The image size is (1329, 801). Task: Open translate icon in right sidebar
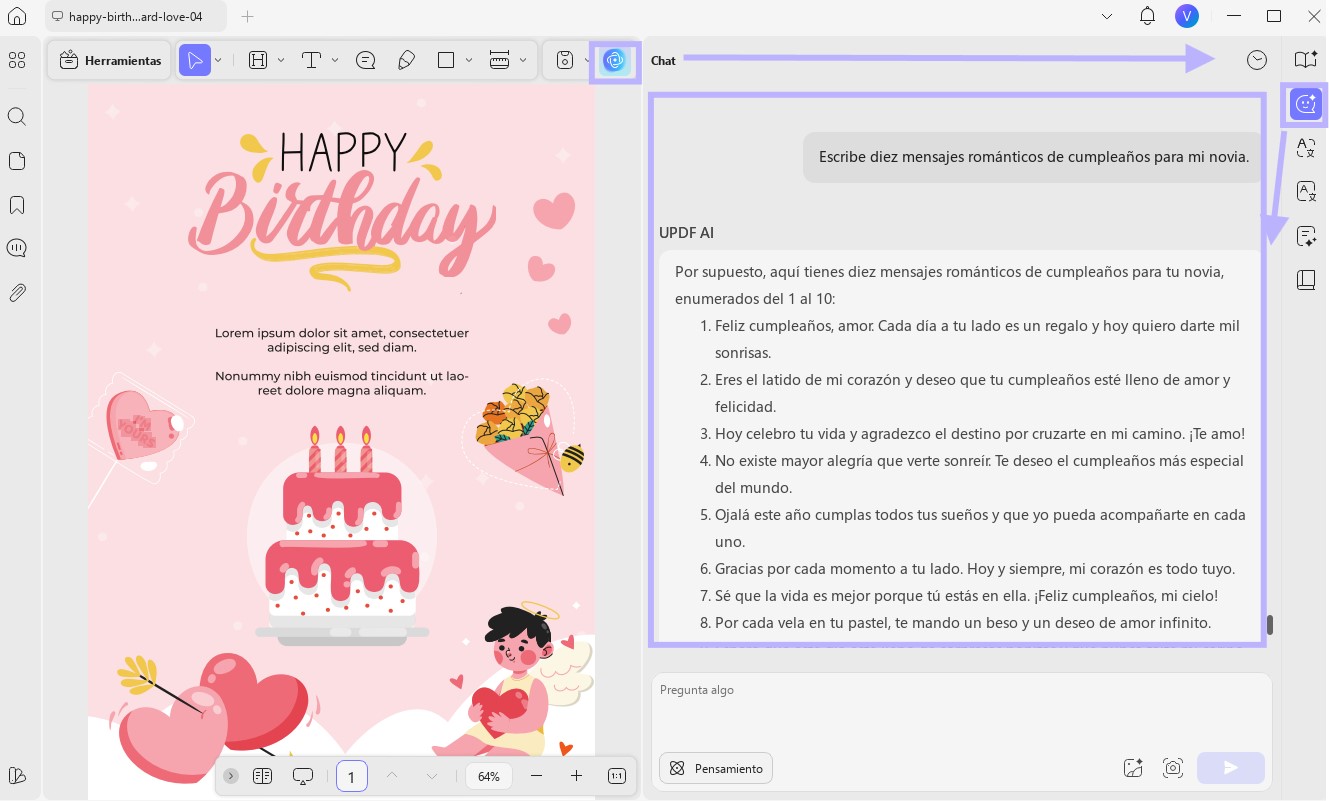point(1306,148)
